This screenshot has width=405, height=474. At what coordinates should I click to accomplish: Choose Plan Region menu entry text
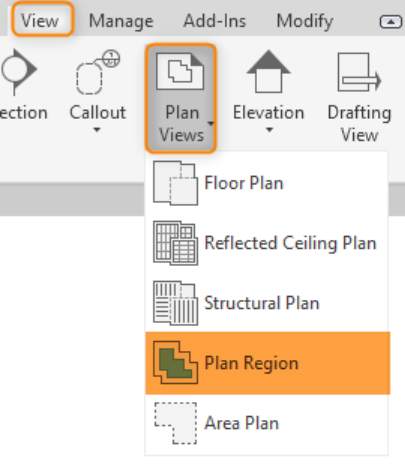[251, 363]
